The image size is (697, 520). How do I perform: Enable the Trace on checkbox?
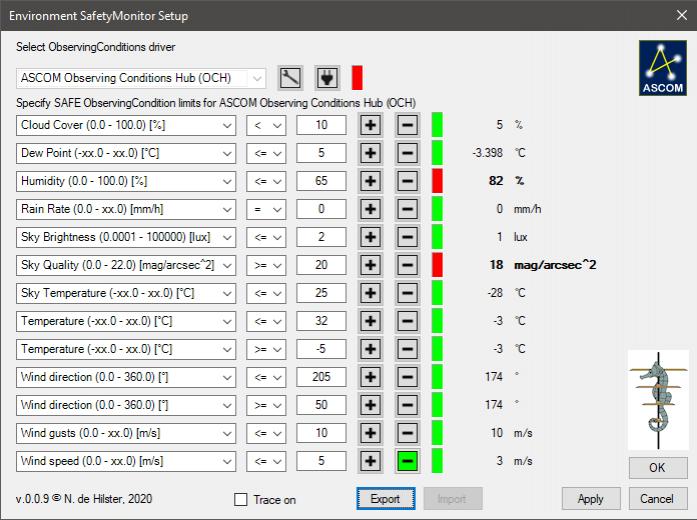(x=240, y=499)
